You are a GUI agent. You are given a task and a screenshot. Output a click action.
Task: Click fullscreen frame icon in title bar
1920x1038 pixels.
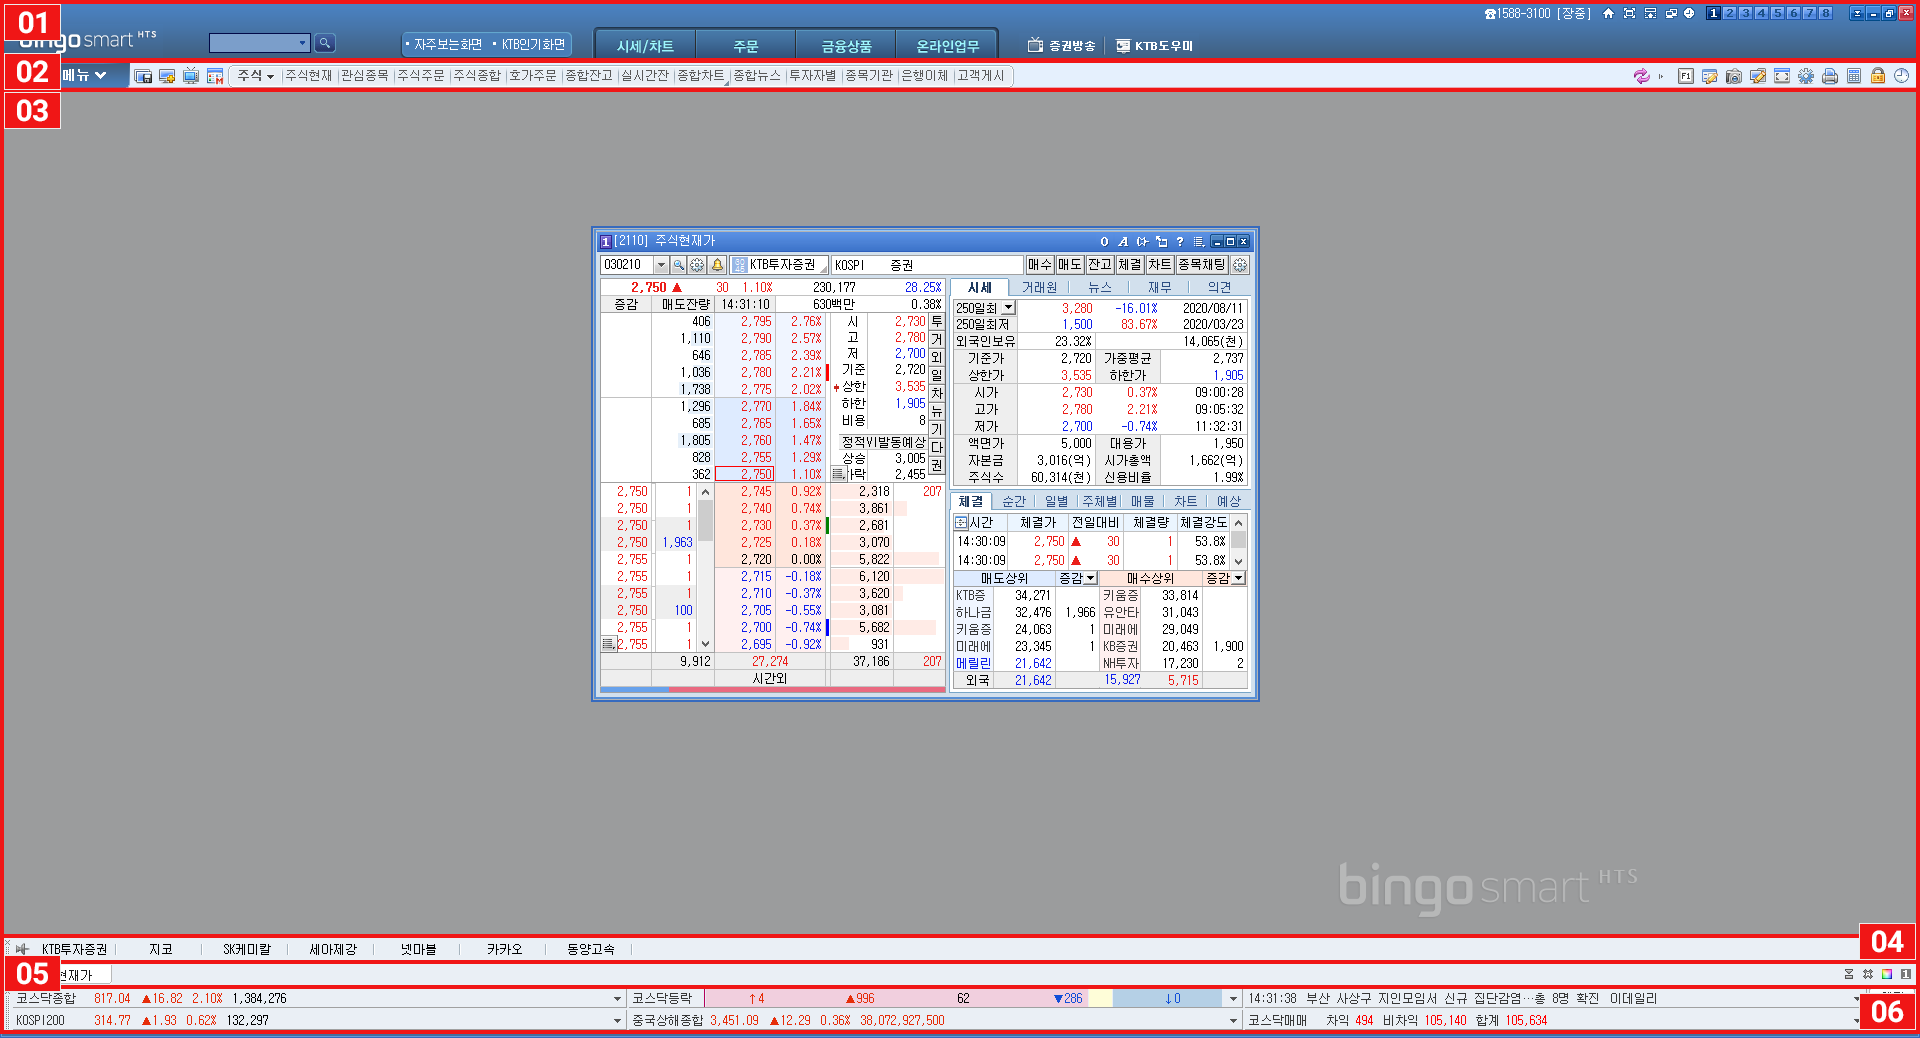1629,14
